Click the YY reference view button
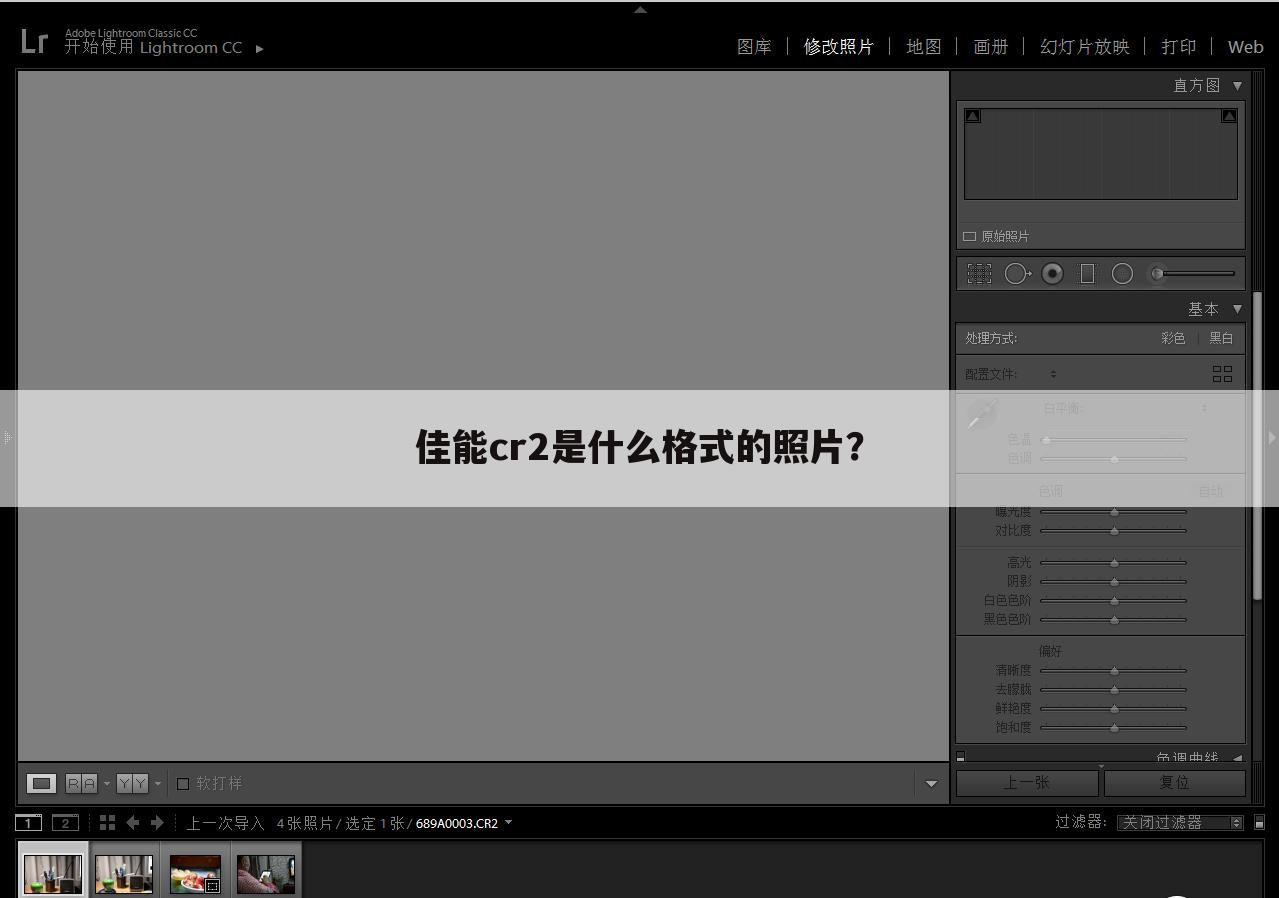Screen dimensions: 1279x898 pos(132,783)
